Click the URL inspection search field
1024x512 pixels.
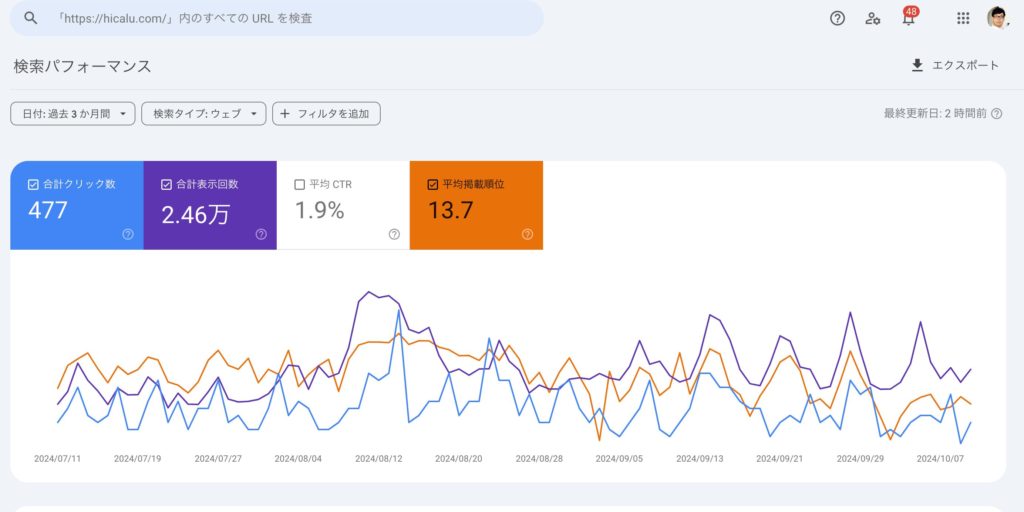click(x=290, y=18)
